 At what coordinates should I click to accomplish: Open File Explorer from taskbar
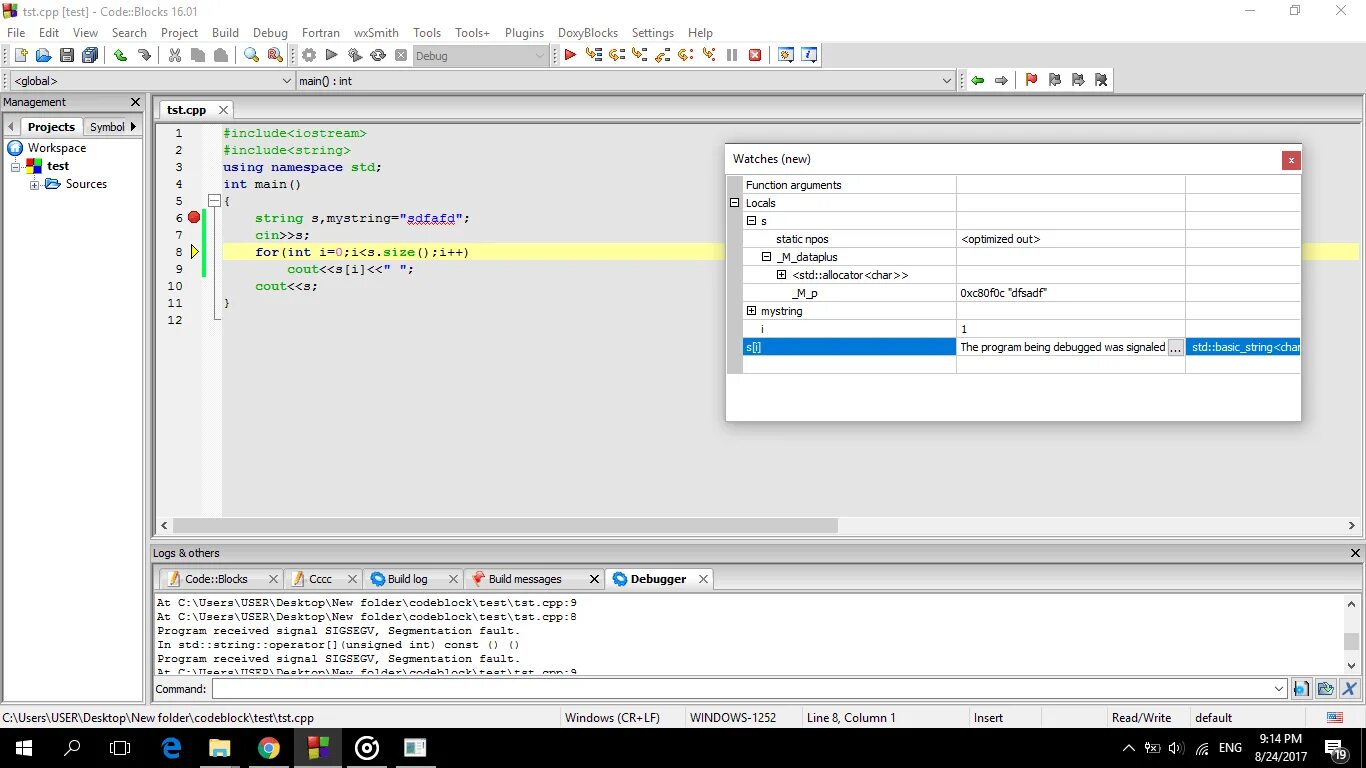[219, 747]
